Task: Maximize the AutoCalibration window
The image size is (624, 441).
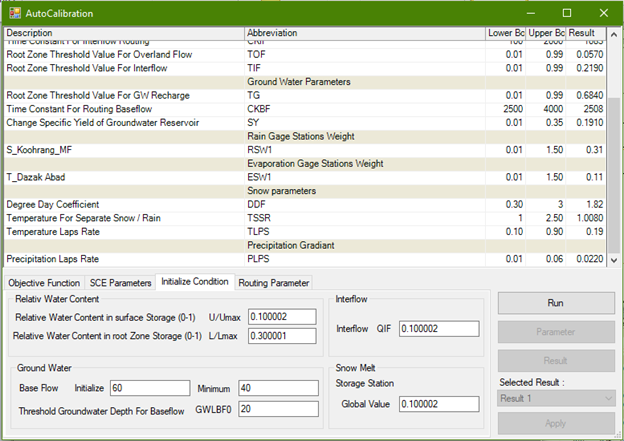Action: click(566, 13)
